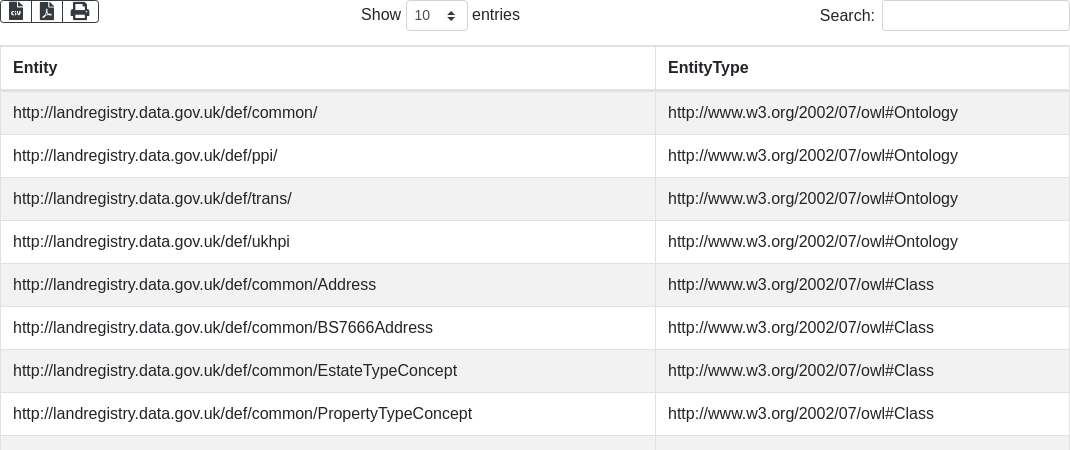Click owl#Ontology type in the def/ppi/ row
This screenshot has height=450, width=1070.
812,156
